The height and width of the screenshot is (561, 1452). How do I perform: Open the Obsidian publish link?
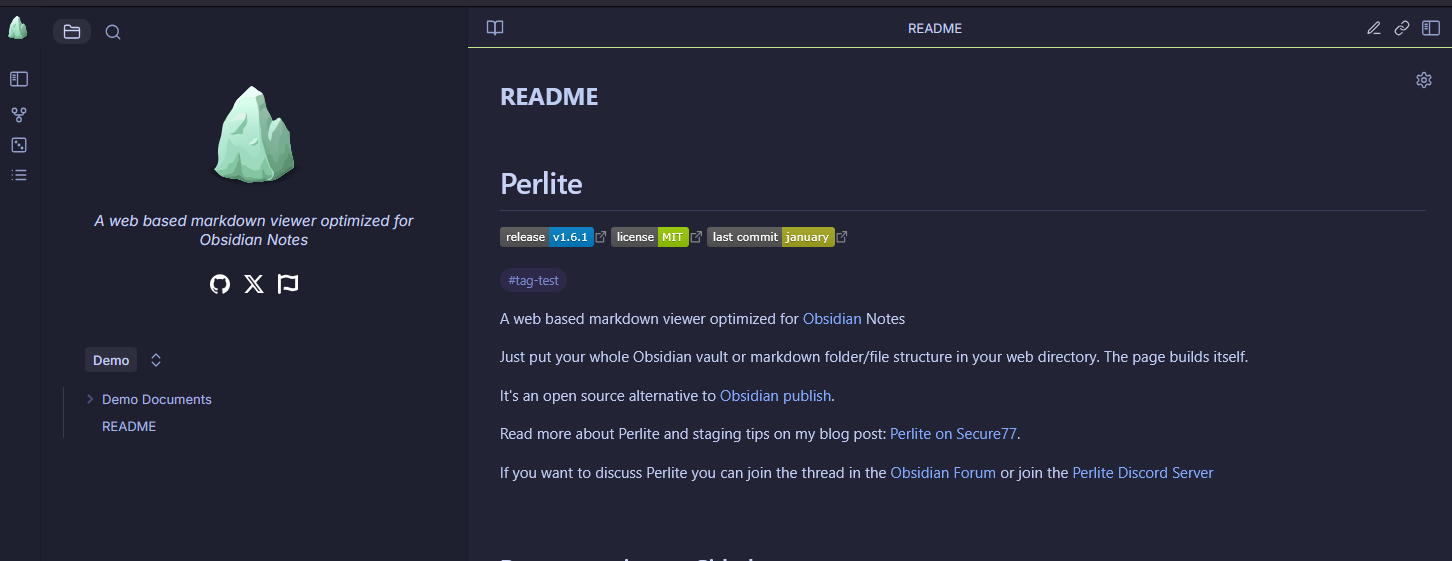775,396
